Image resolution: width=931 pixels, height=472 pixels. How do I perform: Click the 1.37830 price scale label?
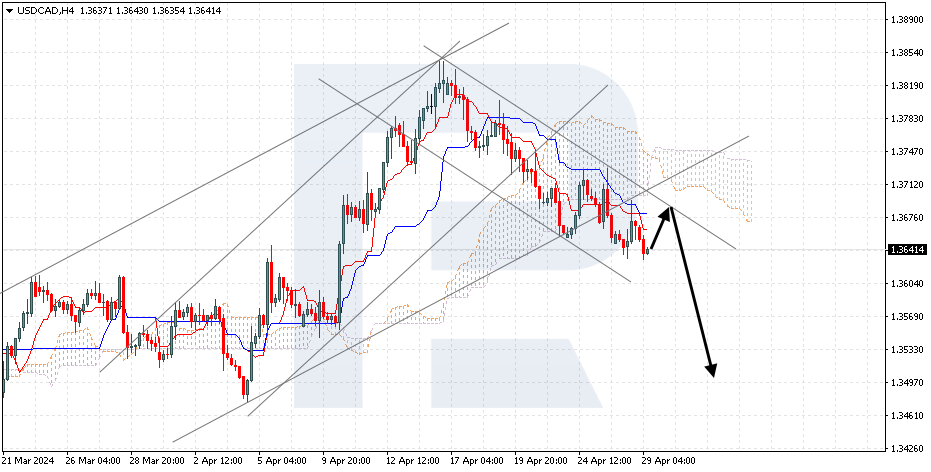[907, 119]
